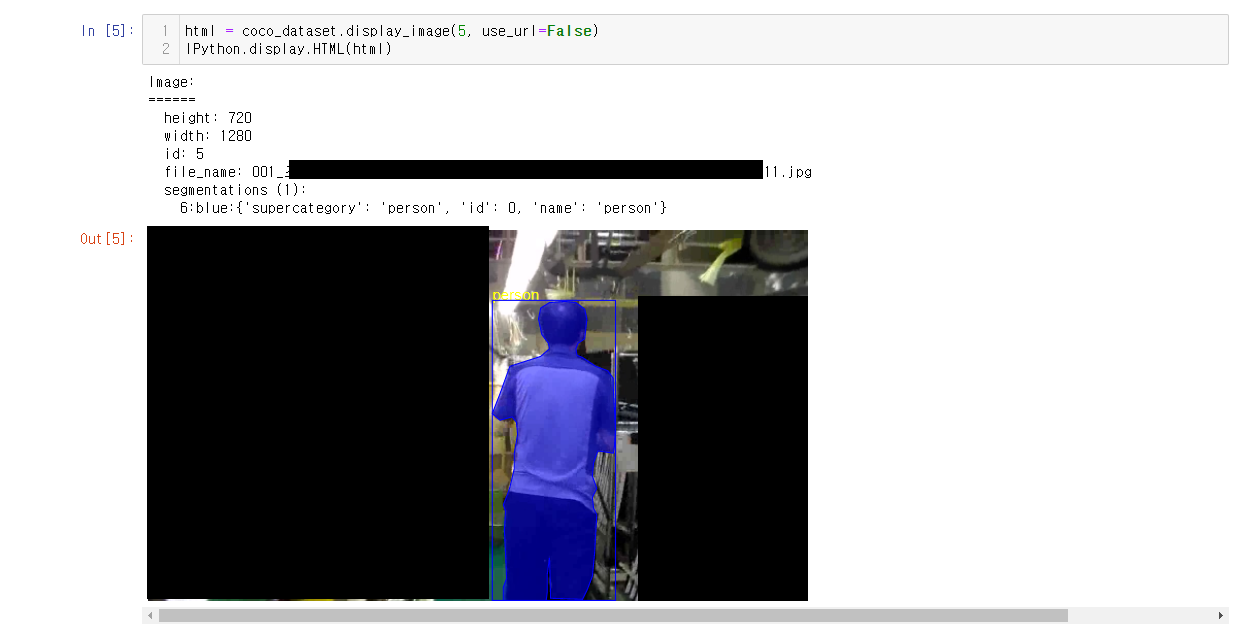Click the Out[5] output prompt label

tap(106, 239)
